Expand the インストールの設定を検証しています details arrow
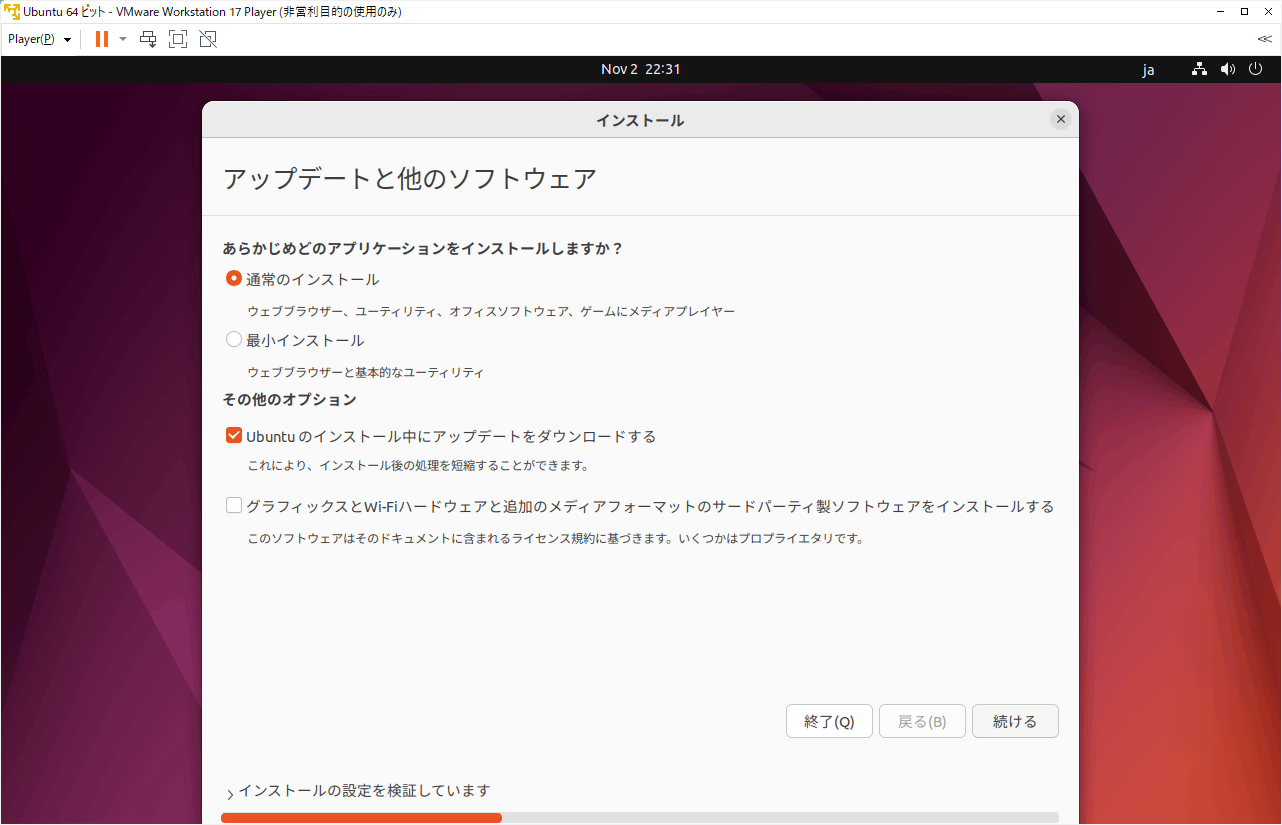Viewport: 1282px width, 825px height. coord(230,794)
